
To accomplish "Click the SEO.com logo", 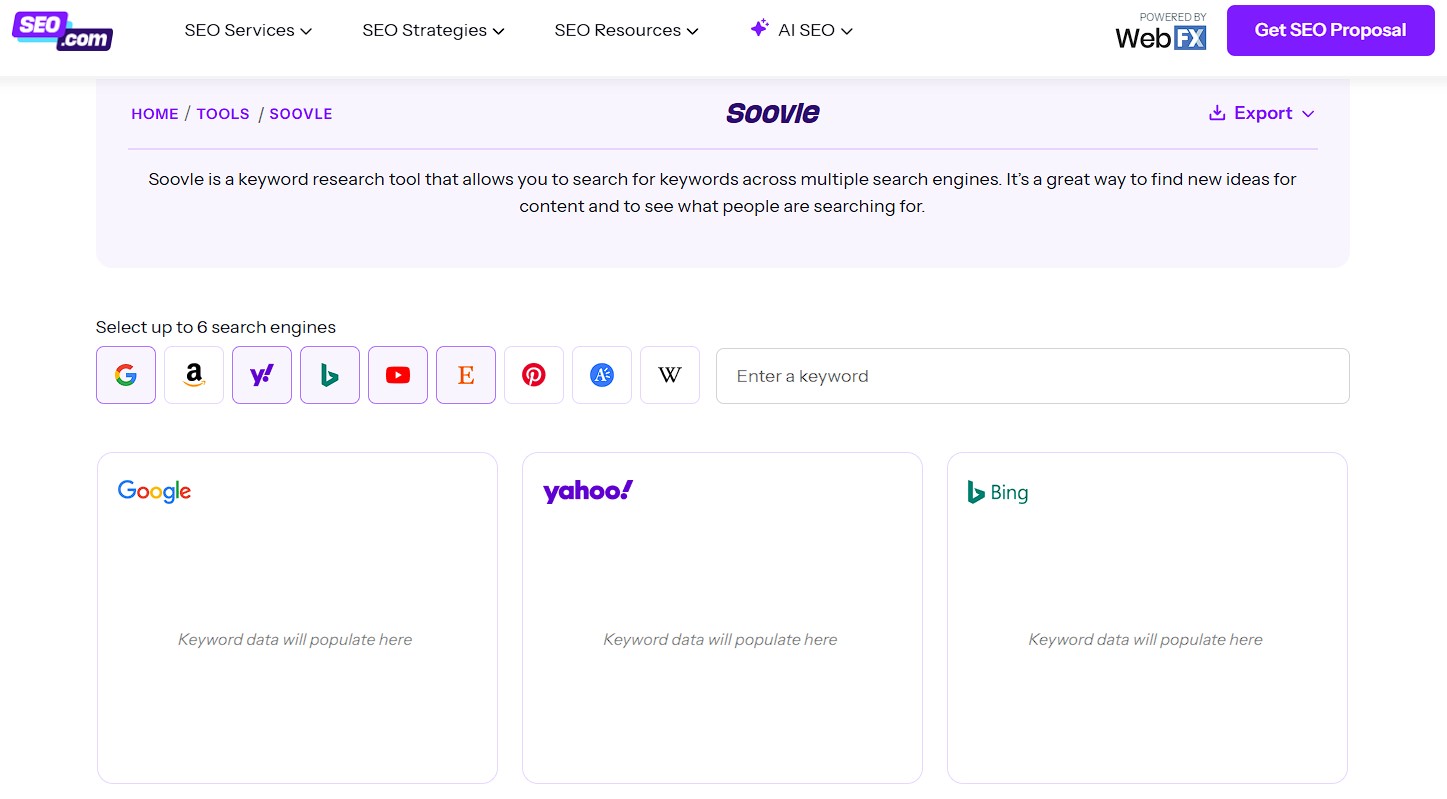I will 62,30.
